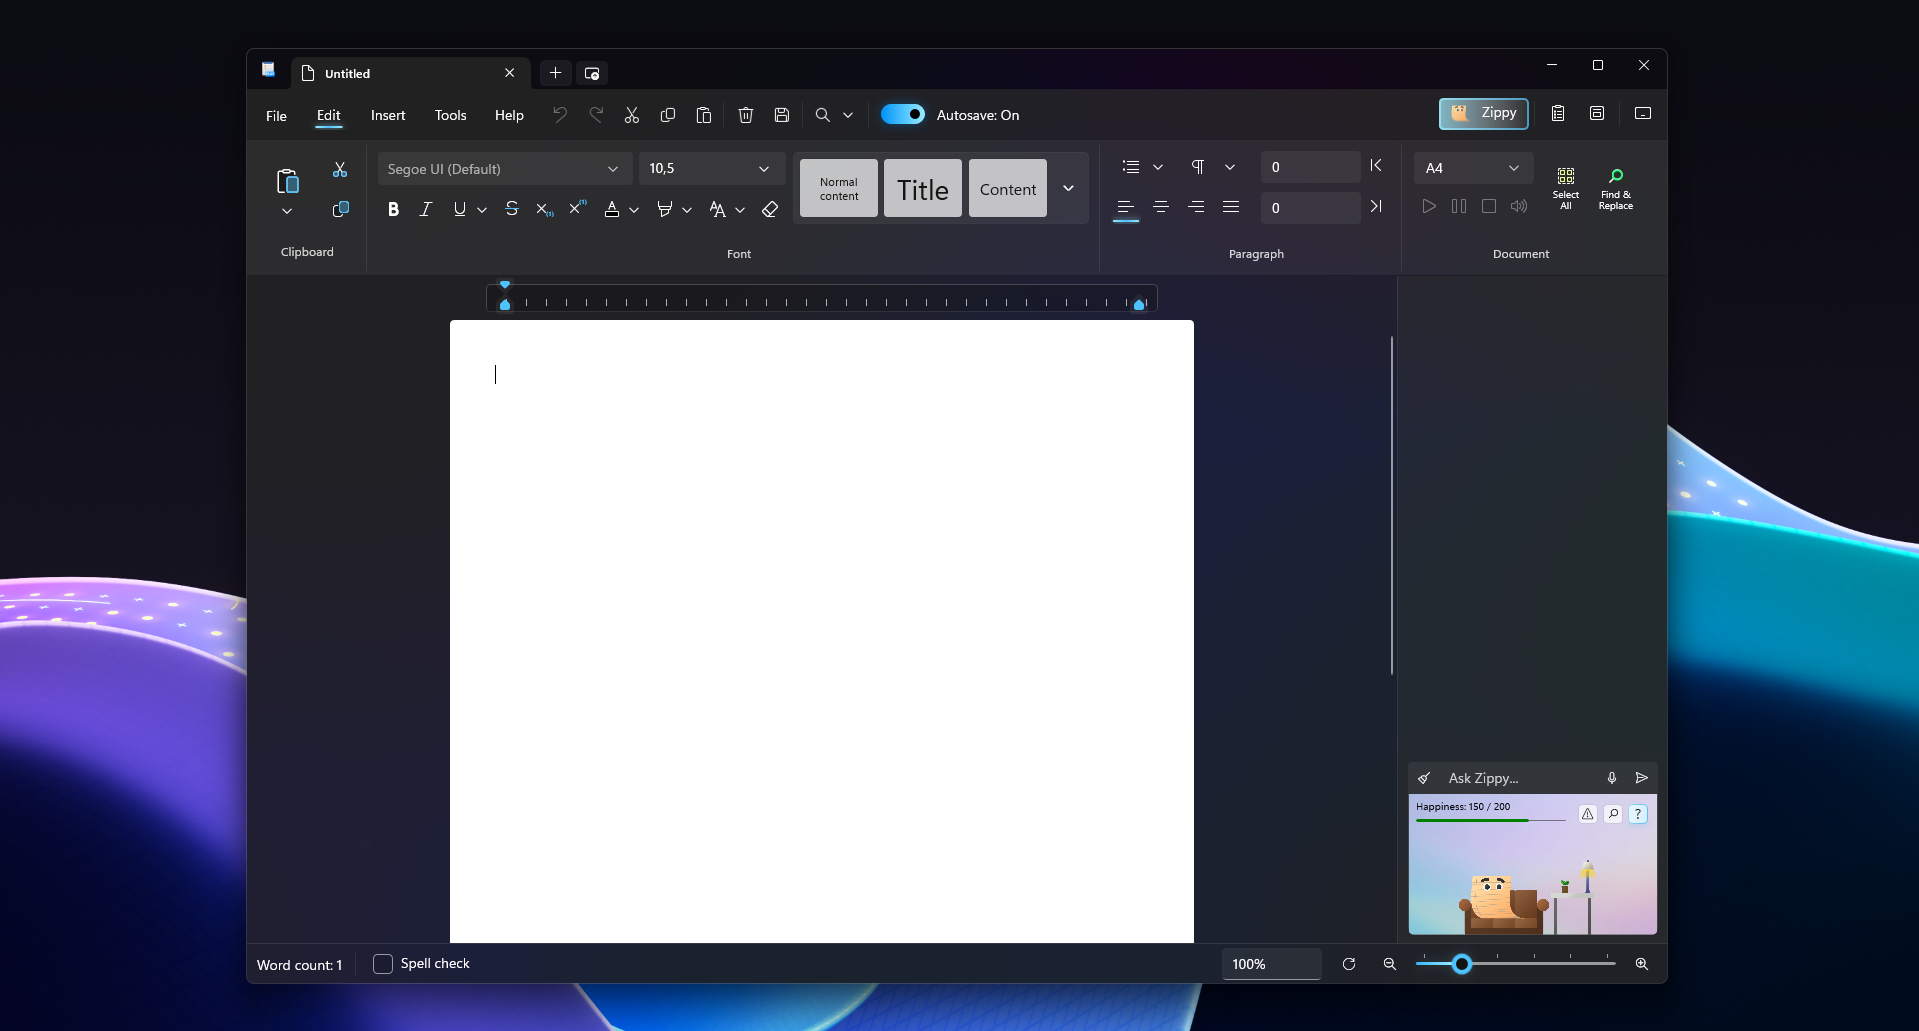This screenshot has width=1919, height=1031.
Task: Select the Cut tool in Clipboard group
Action: [x=340, y=168]
